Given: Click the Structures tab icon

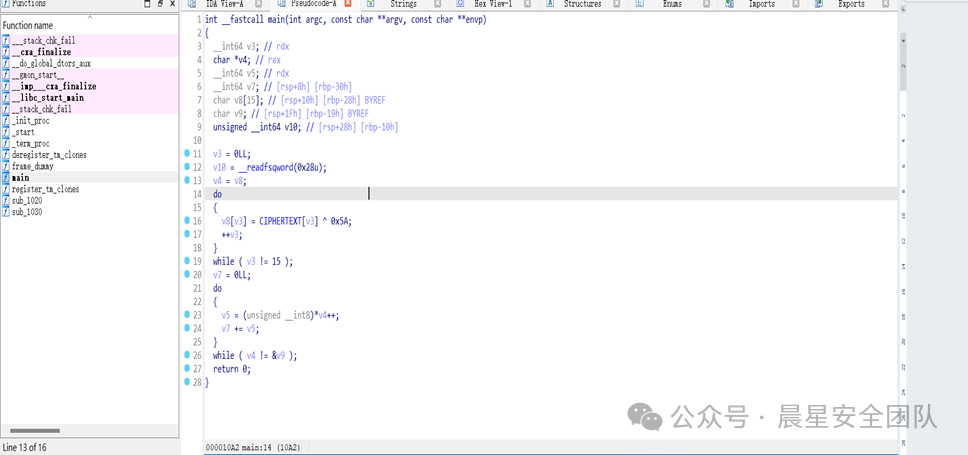Looking at the screenshot, I should (550, 4).
